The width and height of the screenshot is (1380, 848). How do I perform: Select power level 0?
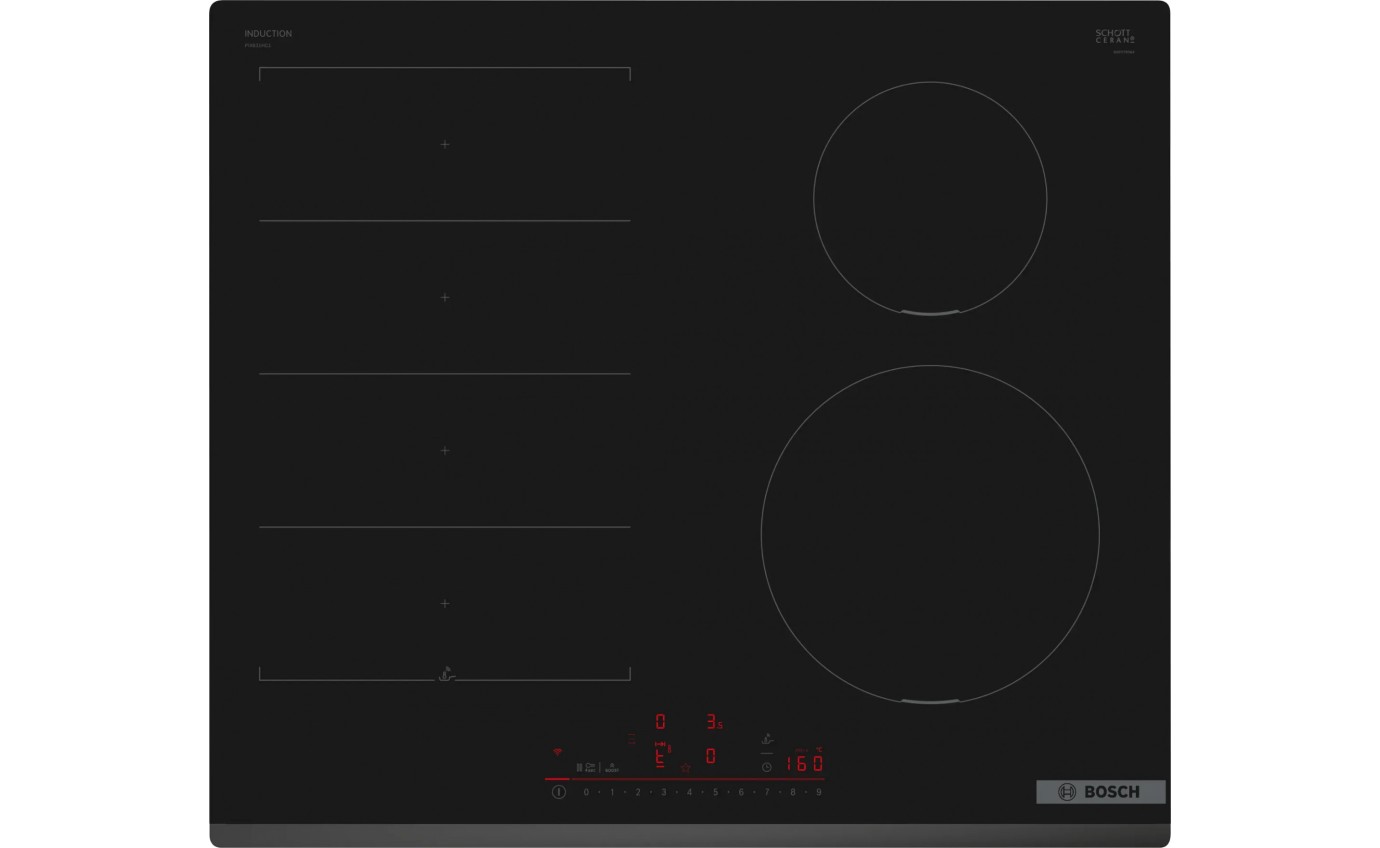(586, 791)
